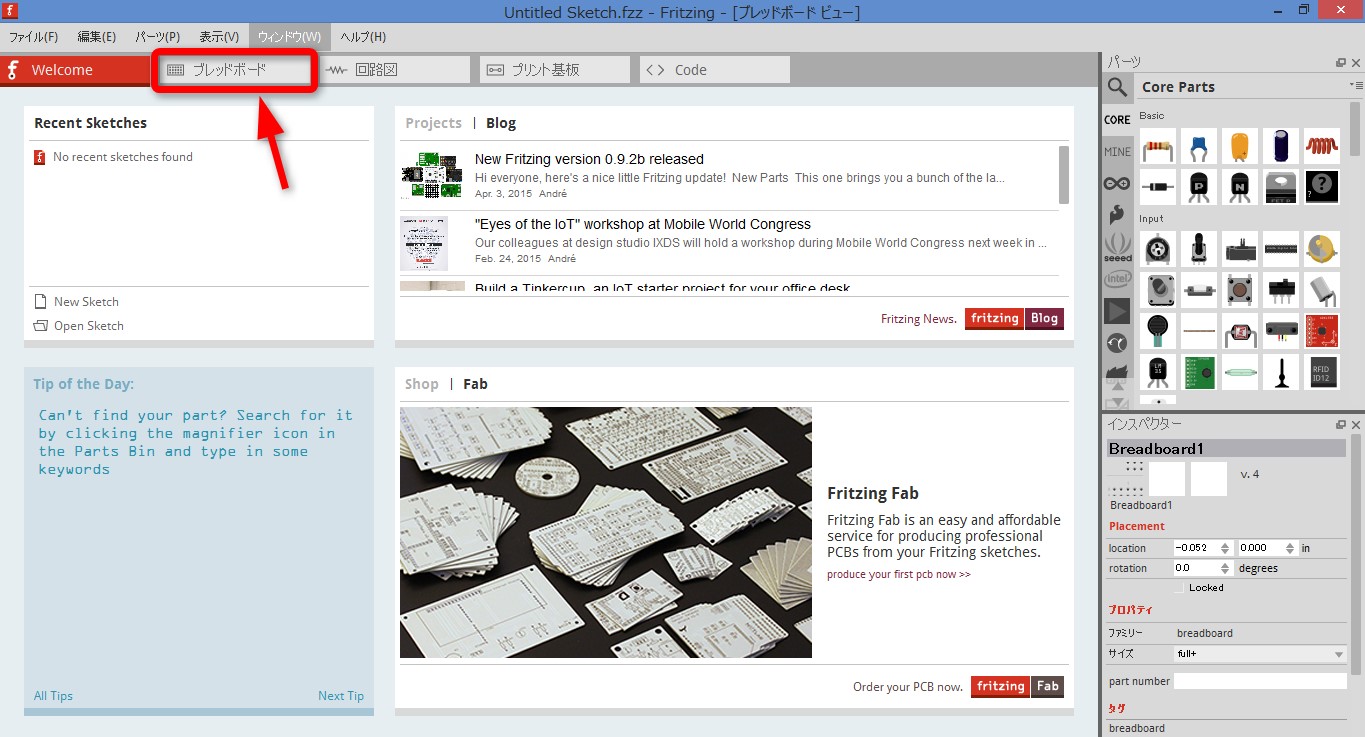Select the green circuit board part
Image resolution: width=1365 pixels, height=737 pixels.
click(x=1199, y=372)
